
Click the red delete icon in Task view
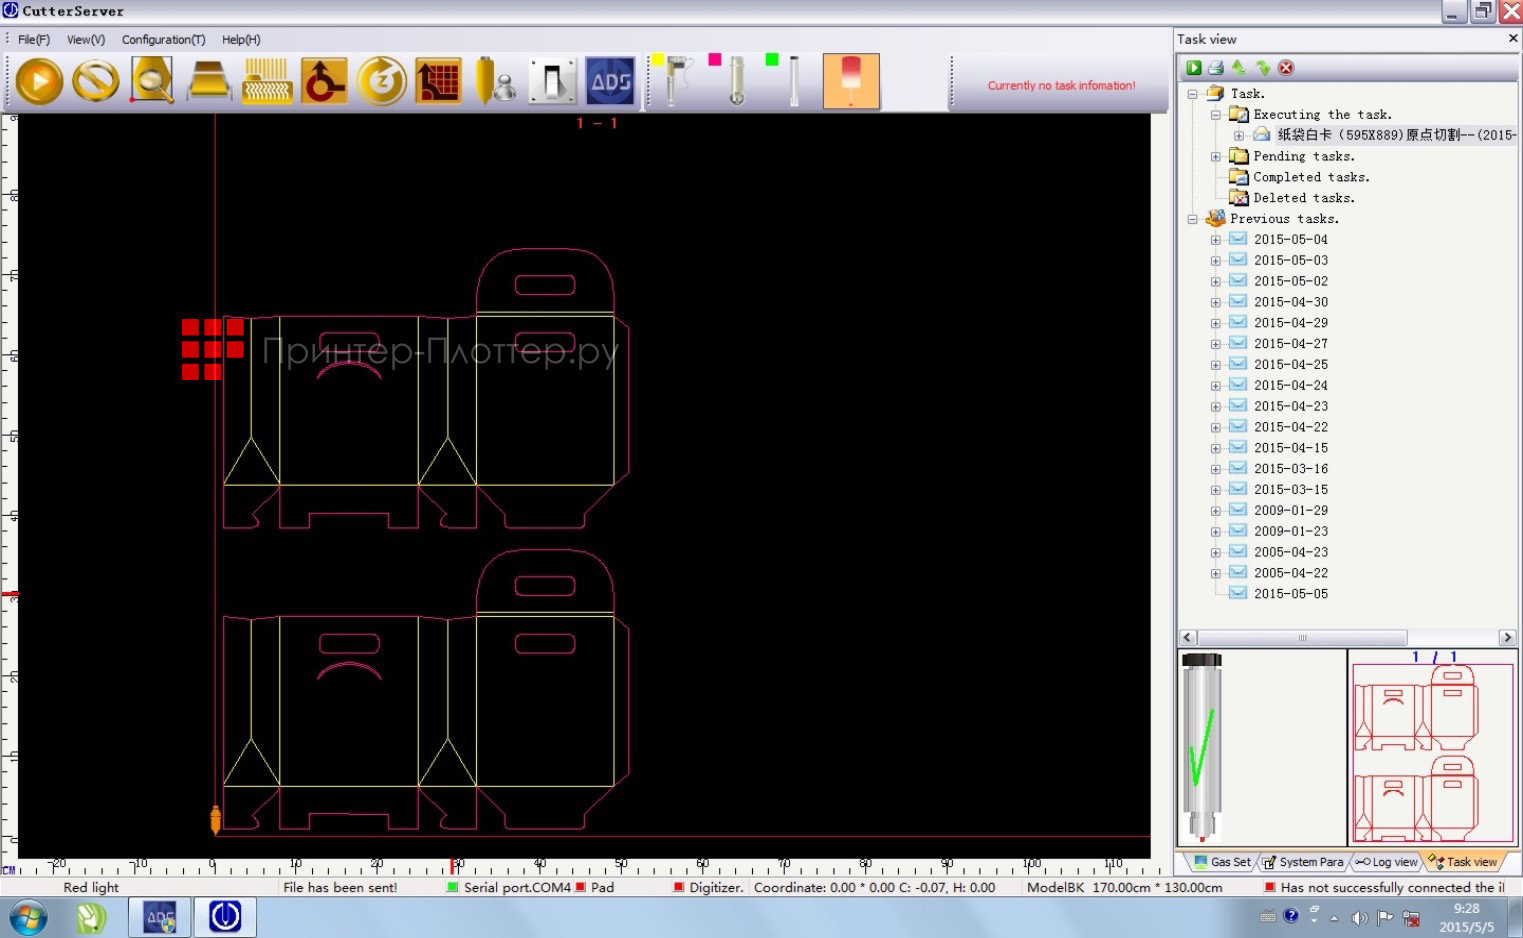point(1286,67)
